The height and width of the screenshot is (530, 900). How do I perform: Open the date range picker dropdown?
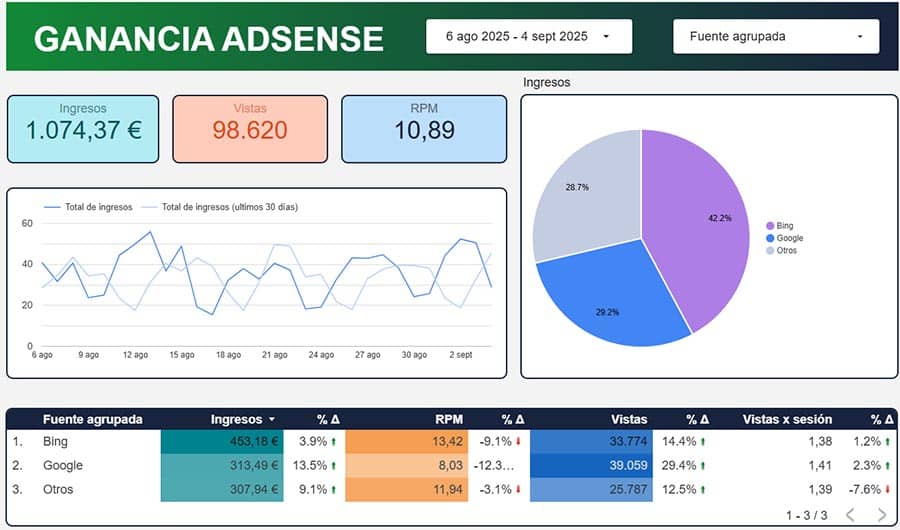[528, 37]
